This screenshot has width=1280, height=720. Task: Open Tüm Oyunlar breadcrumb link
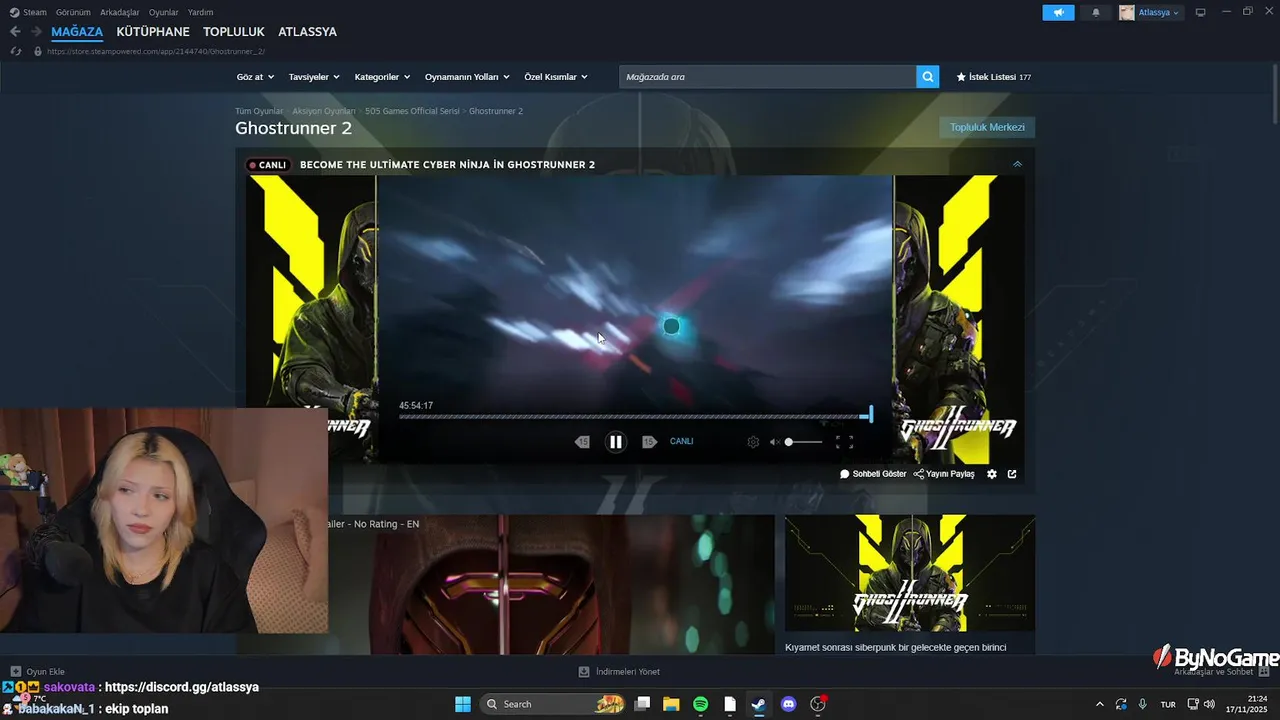pos(259,111)
